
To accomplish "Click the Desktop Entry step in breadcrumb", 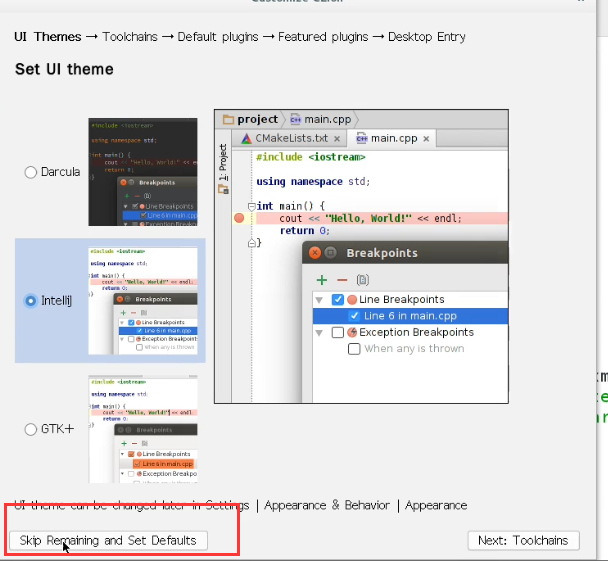I will 427,37.
